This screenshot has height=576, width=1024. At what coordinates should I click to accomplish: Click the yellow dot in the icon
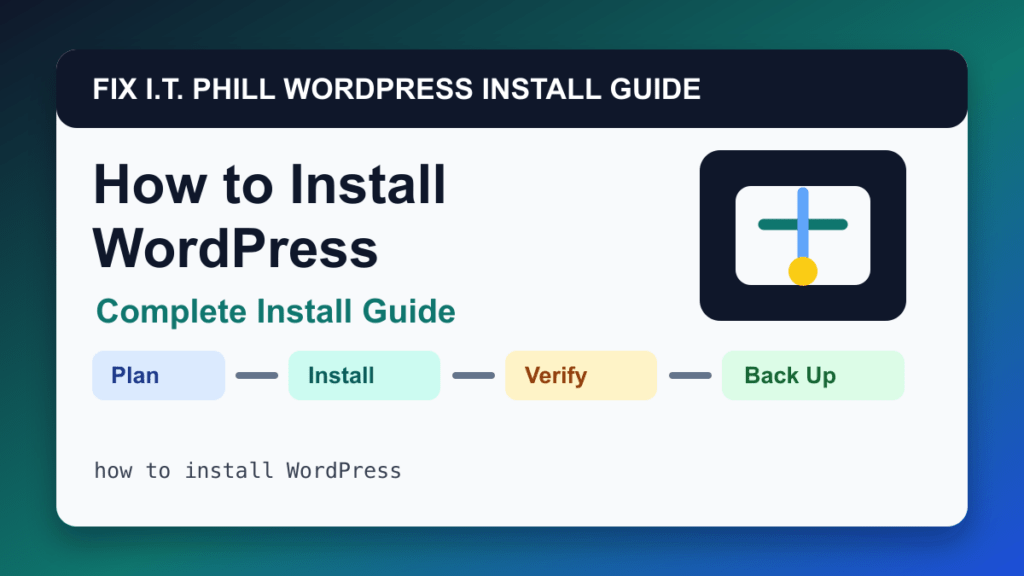803,271
